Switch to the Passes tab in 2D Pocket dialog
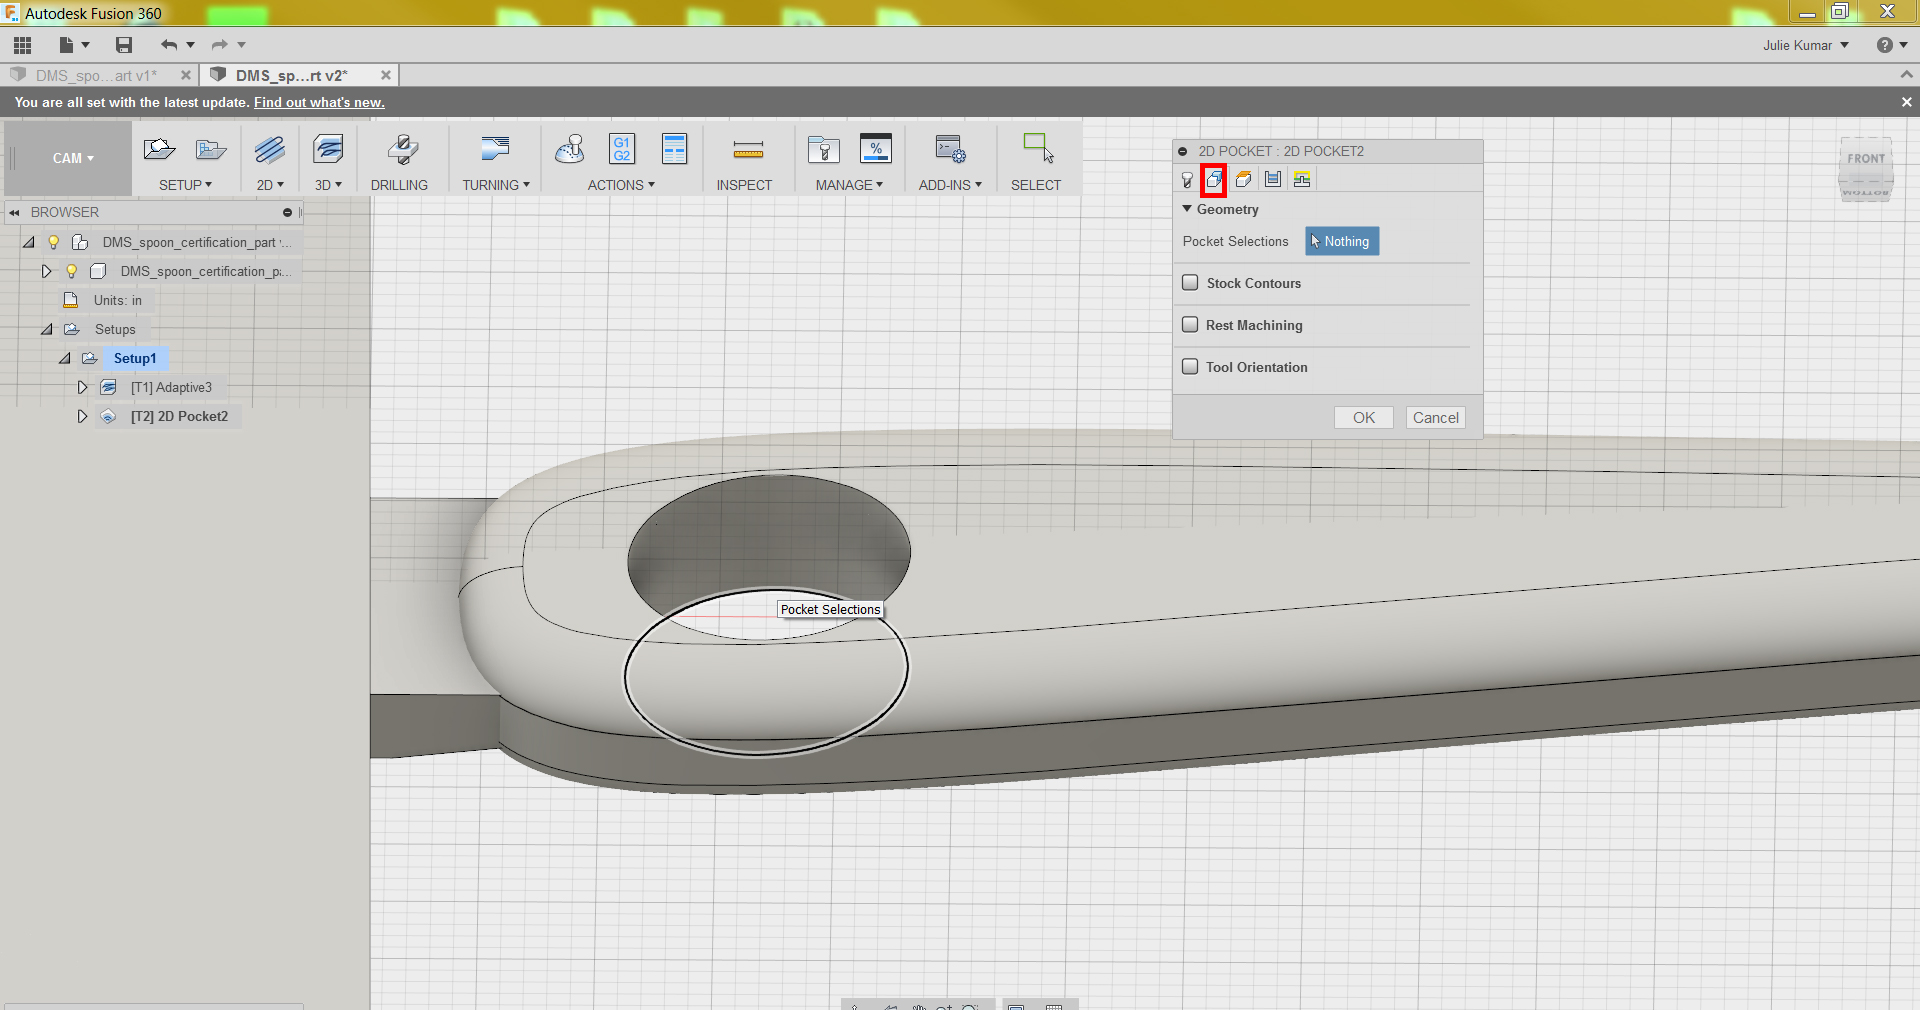 tap(1272, 180)
